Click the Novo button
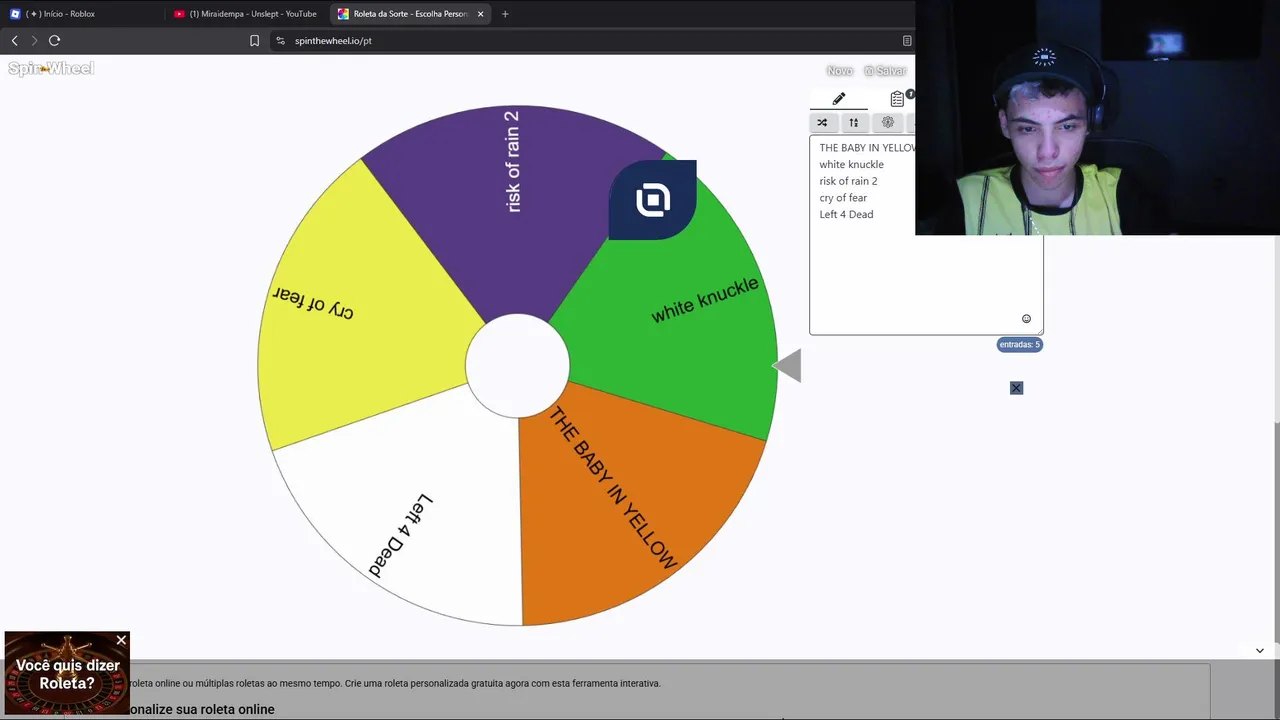The image size is (1280, 720). tap(840, 71)
